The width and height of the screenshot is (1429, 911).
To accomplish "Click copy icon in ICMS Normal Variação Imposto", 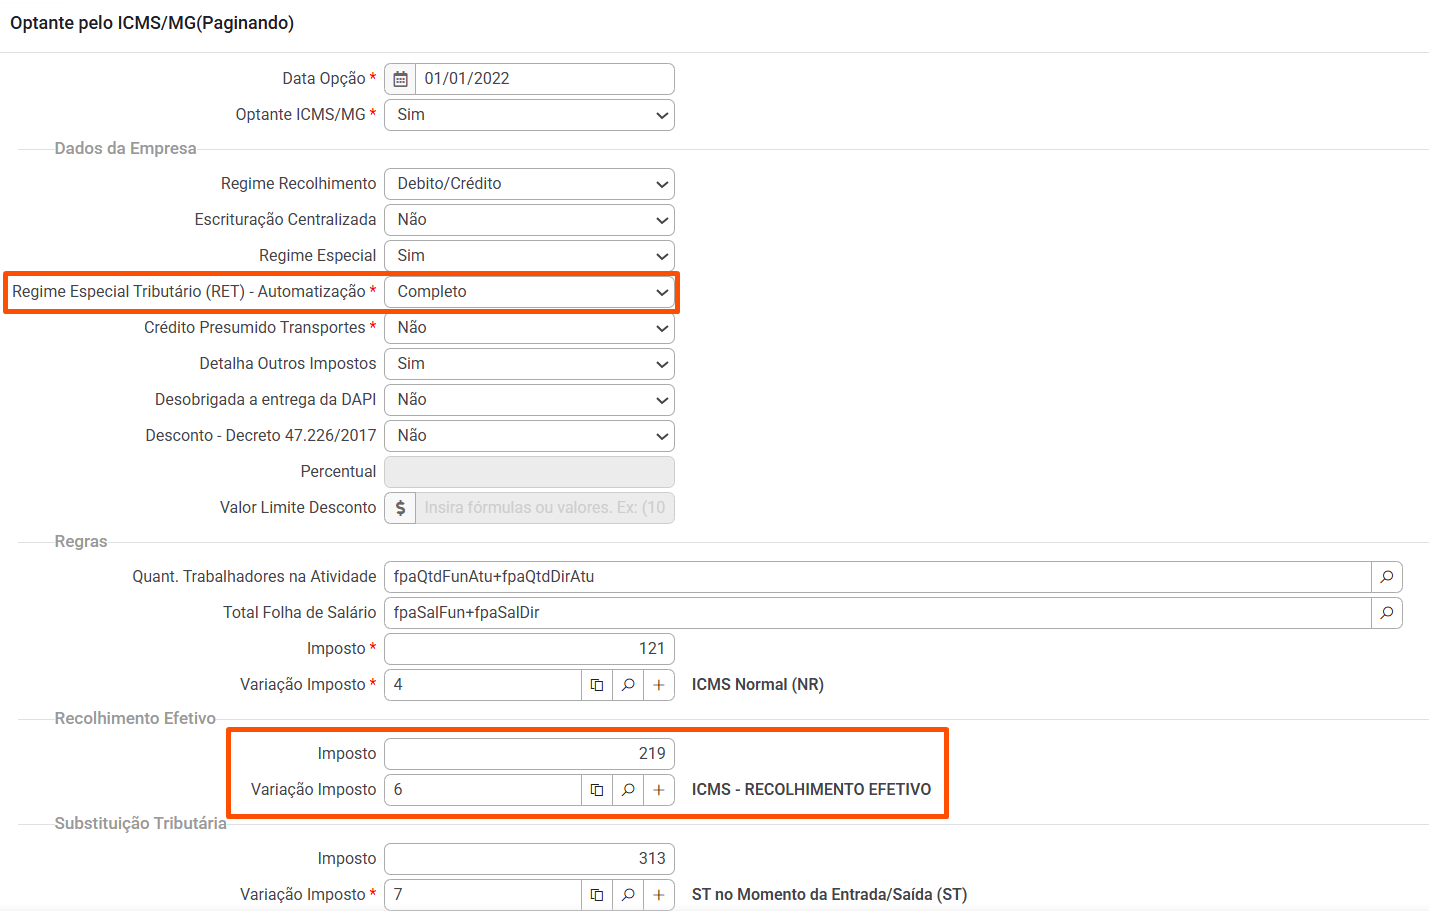I will [x=597, y=685].
